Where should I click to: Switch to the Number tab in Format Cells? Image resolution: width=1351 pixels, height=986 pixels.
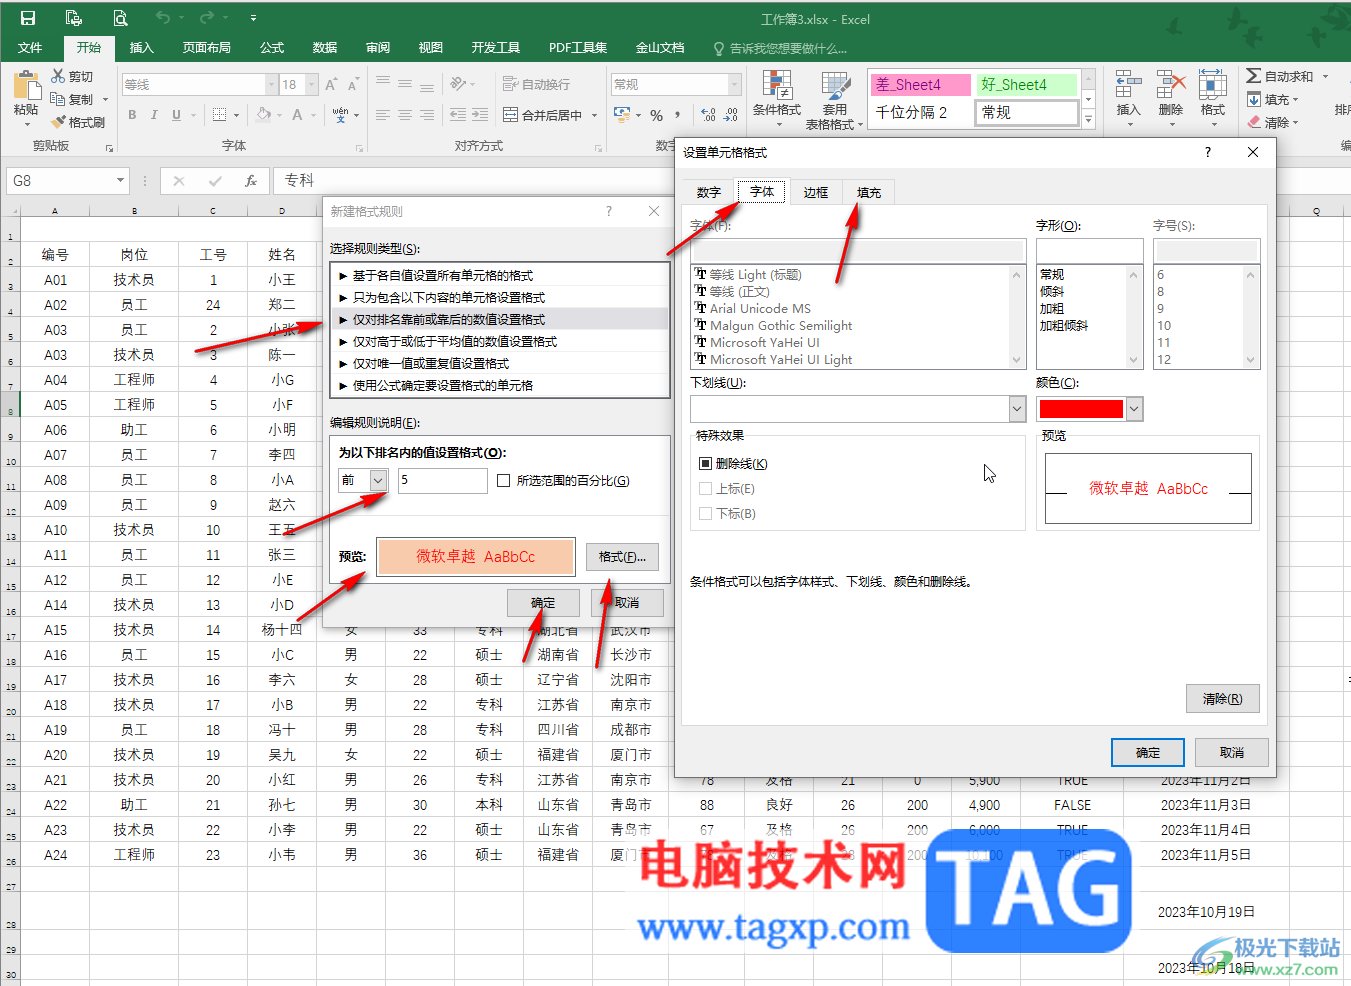709,192
